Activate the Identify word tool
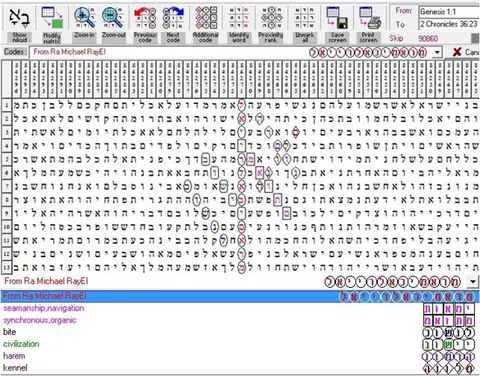The width and height of the screenshot is (480, 376). coord(239,18)
